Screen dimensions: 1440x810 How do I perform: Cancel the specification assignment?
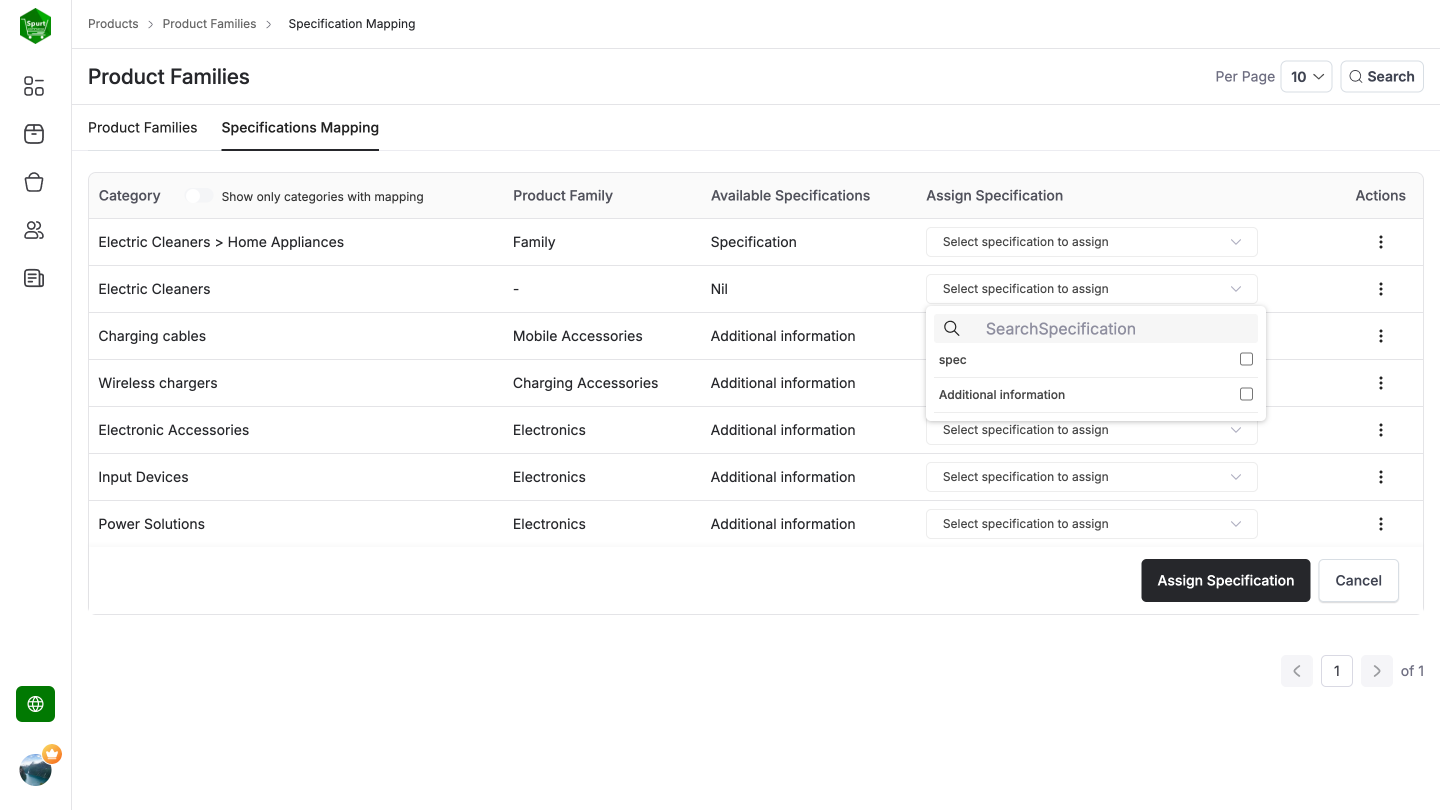[1358, 580]
